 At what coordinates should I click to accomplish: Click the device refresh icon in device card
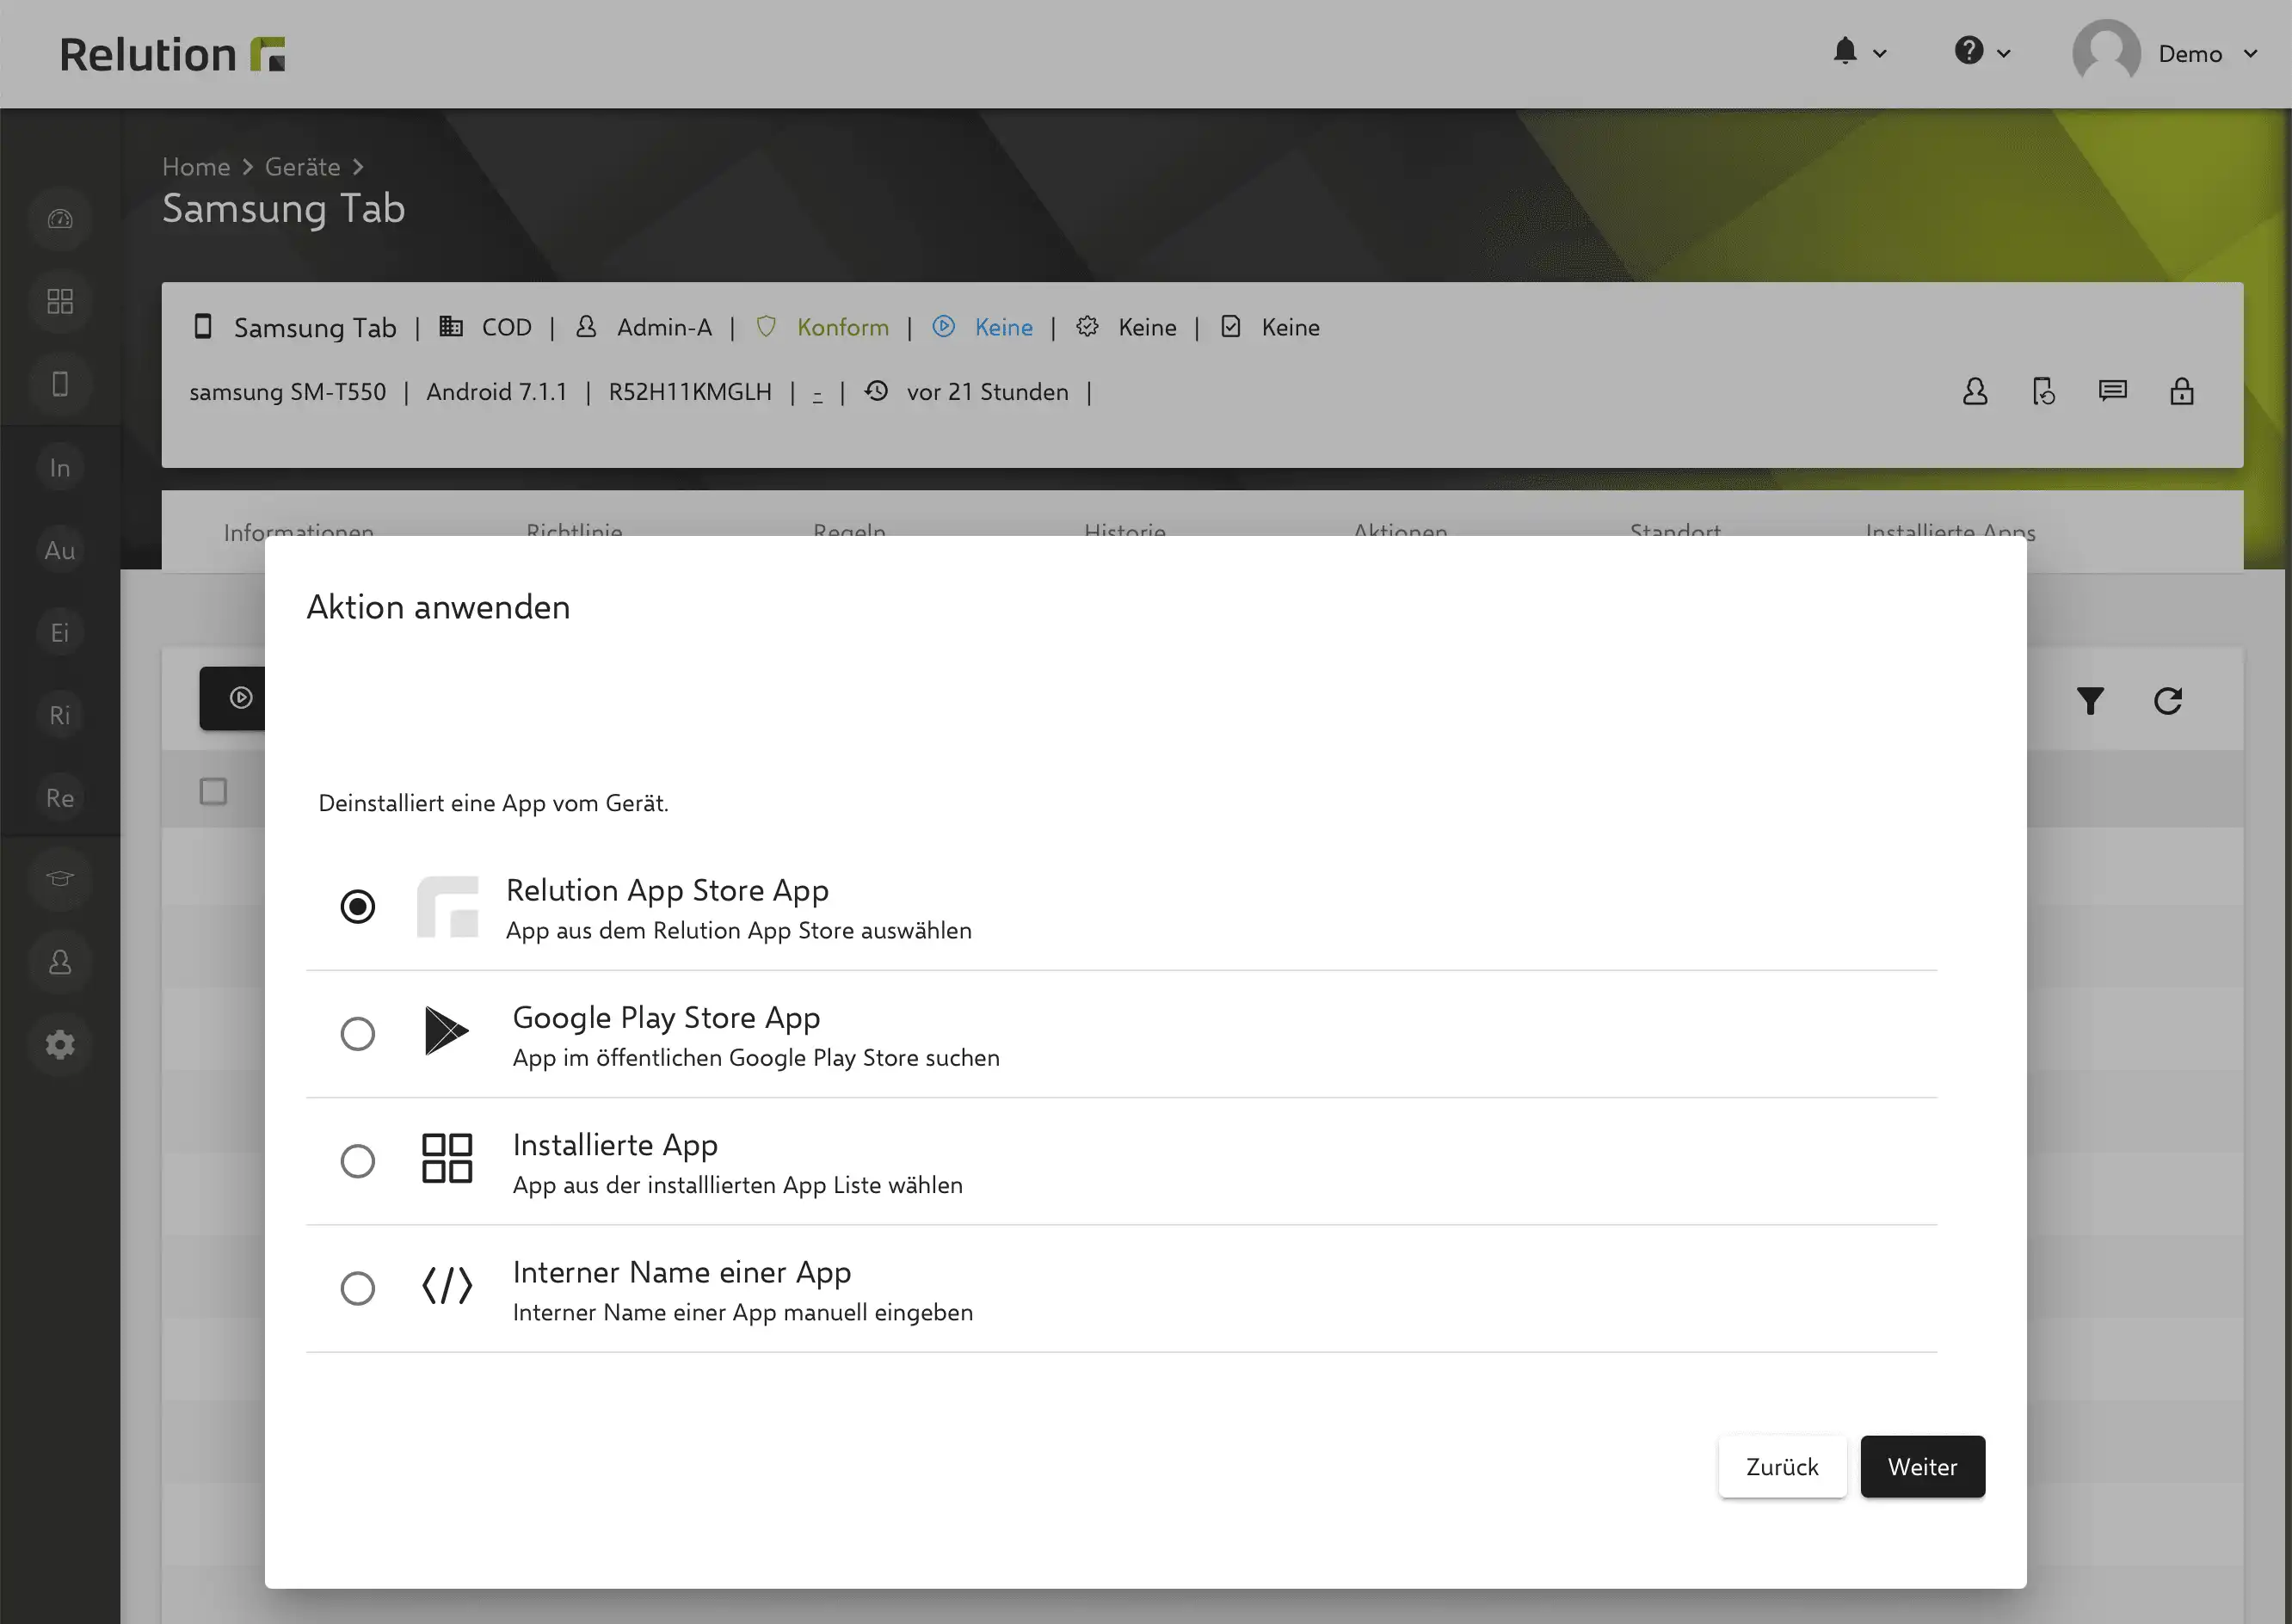[2044, 391]
